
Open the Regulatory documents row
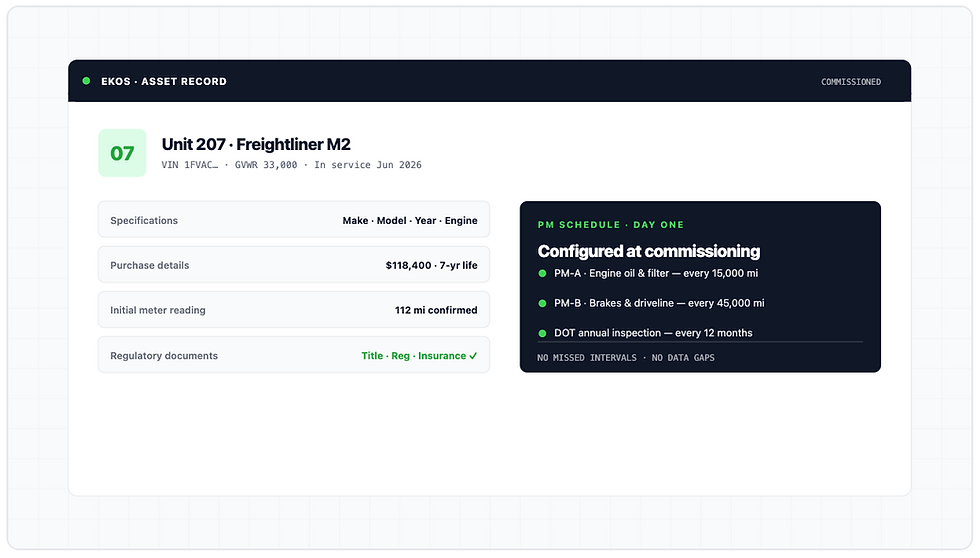(x=294, y=355)
